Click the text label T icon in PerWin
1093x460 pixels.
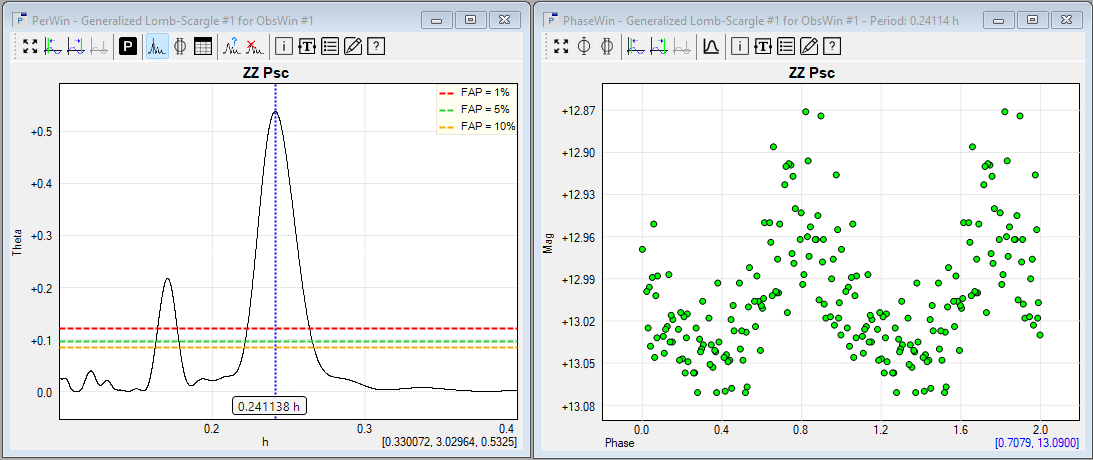(x=307, y=46)
